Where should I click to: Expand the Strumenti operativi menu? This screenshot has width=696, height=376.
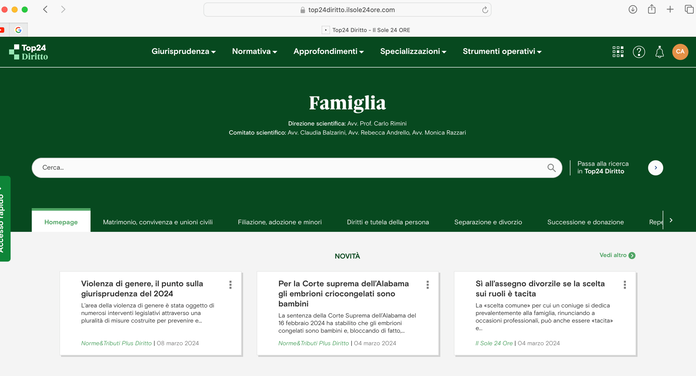coord(502,51)
